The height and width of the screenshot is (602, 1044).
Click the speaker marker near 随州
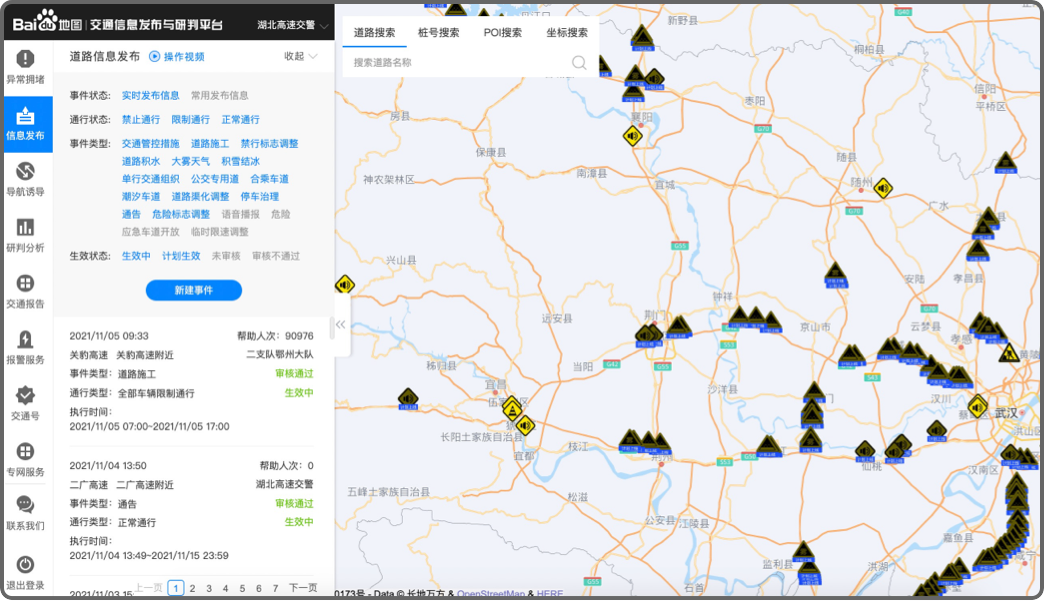883,188
